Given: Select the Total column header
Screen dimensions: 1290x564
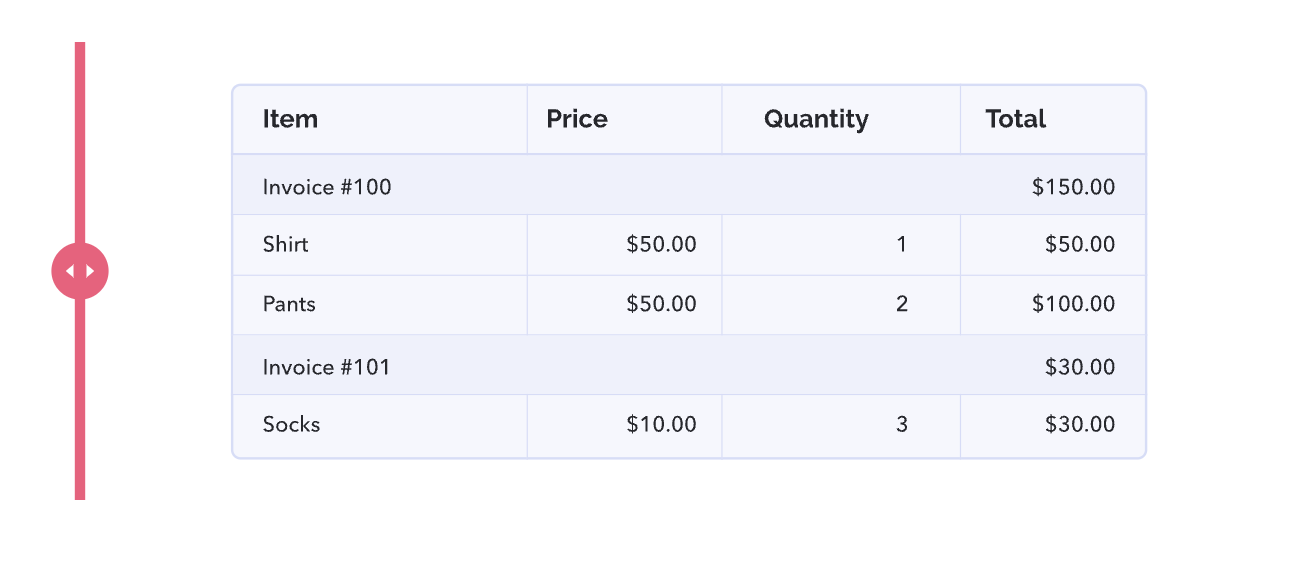Looking at the screenshot, I should pos(1053,120).
